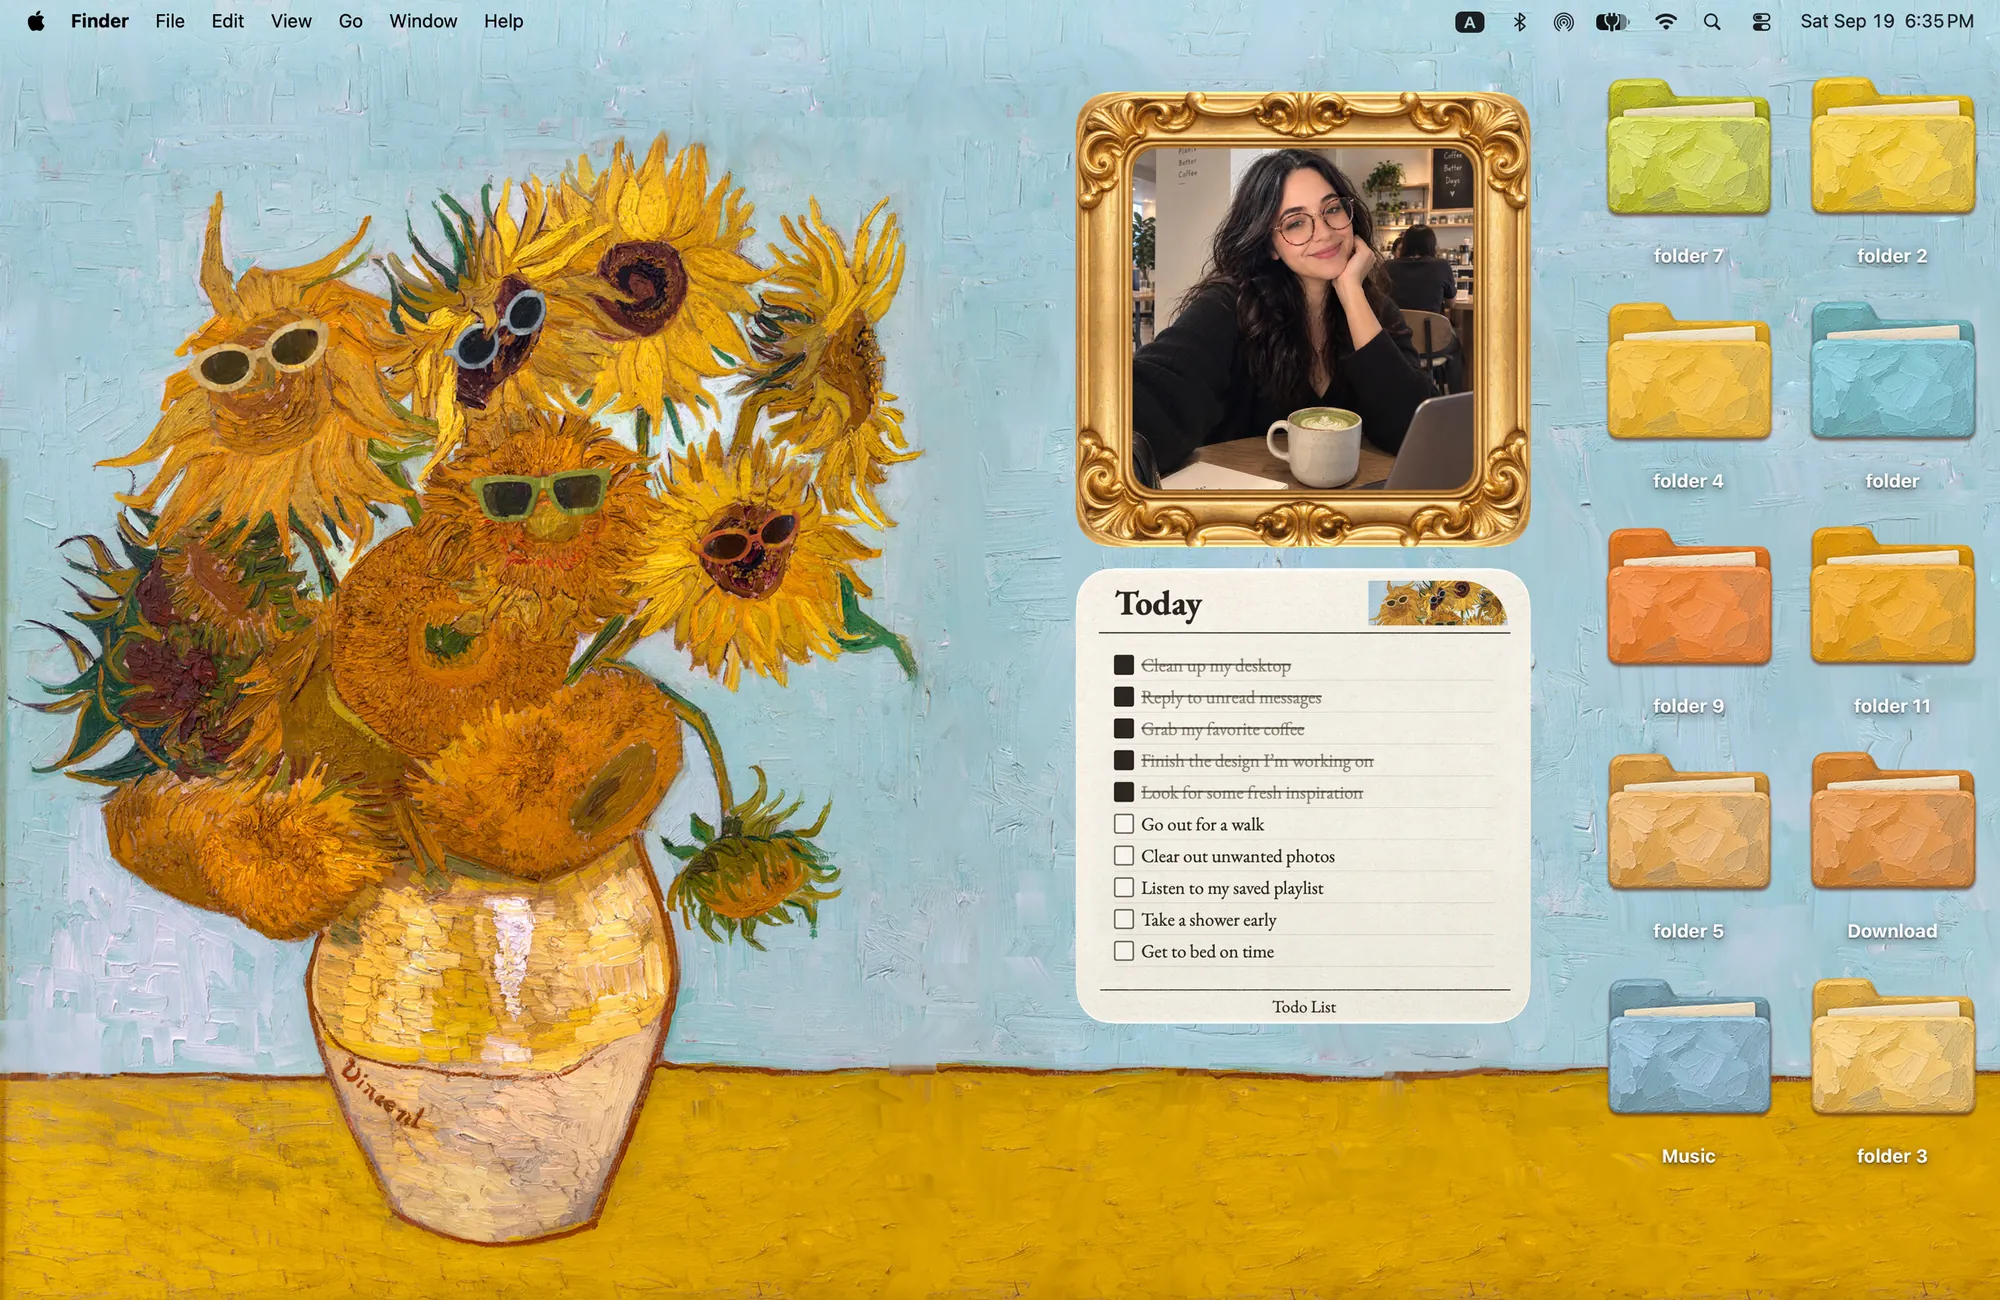Image resolution: width=2000 pixels, height=1300 pixels.
Task: Open the Control Center icon
Action: [x=1761, y=22]
